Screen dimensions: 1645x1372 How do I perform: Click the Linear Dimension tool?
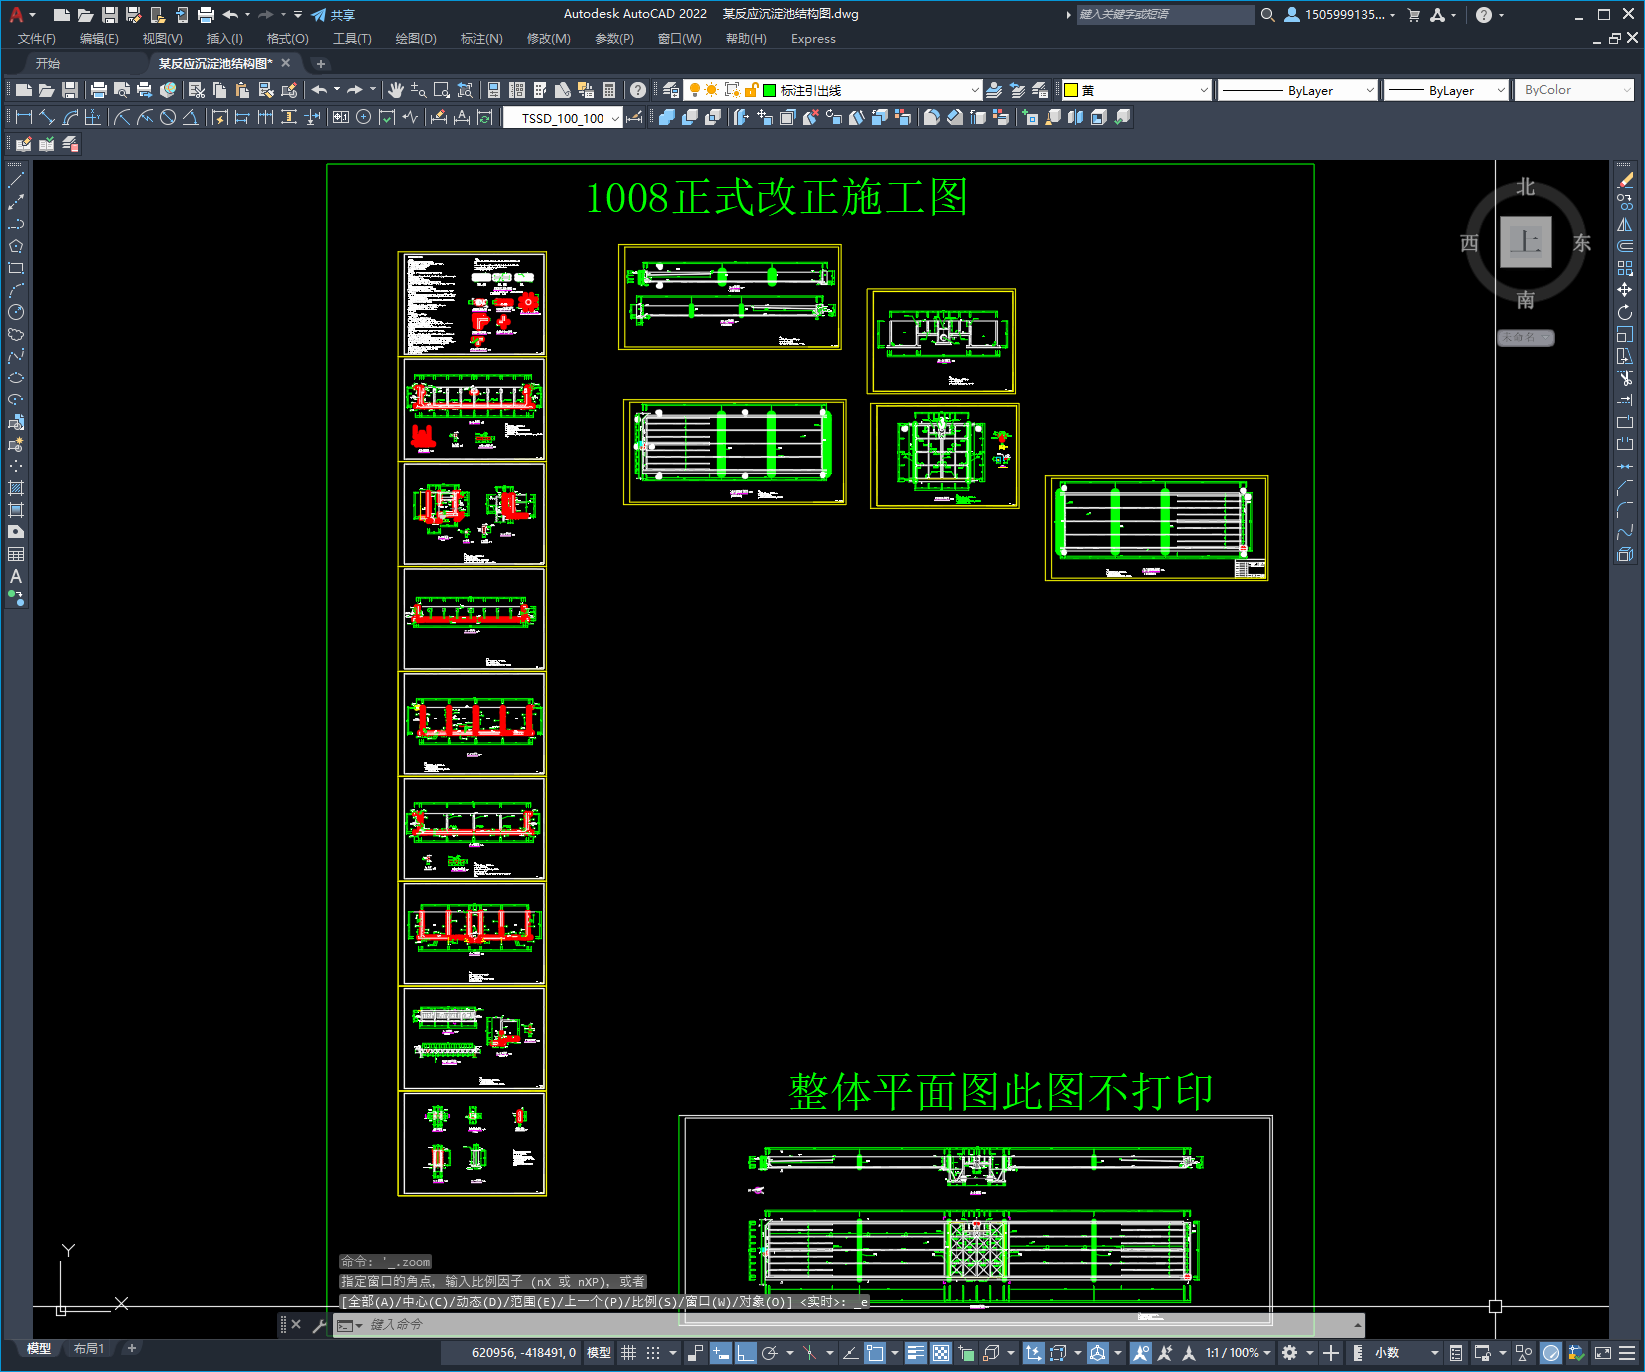click(24, 117)
